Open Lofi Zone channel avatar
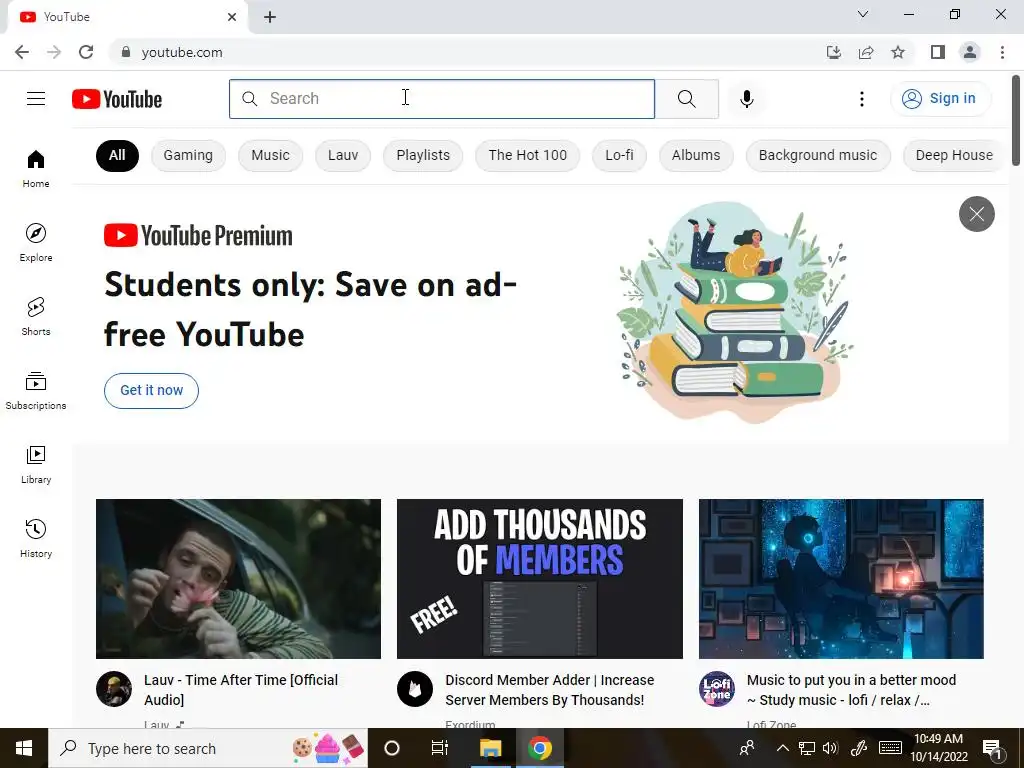 716,689
